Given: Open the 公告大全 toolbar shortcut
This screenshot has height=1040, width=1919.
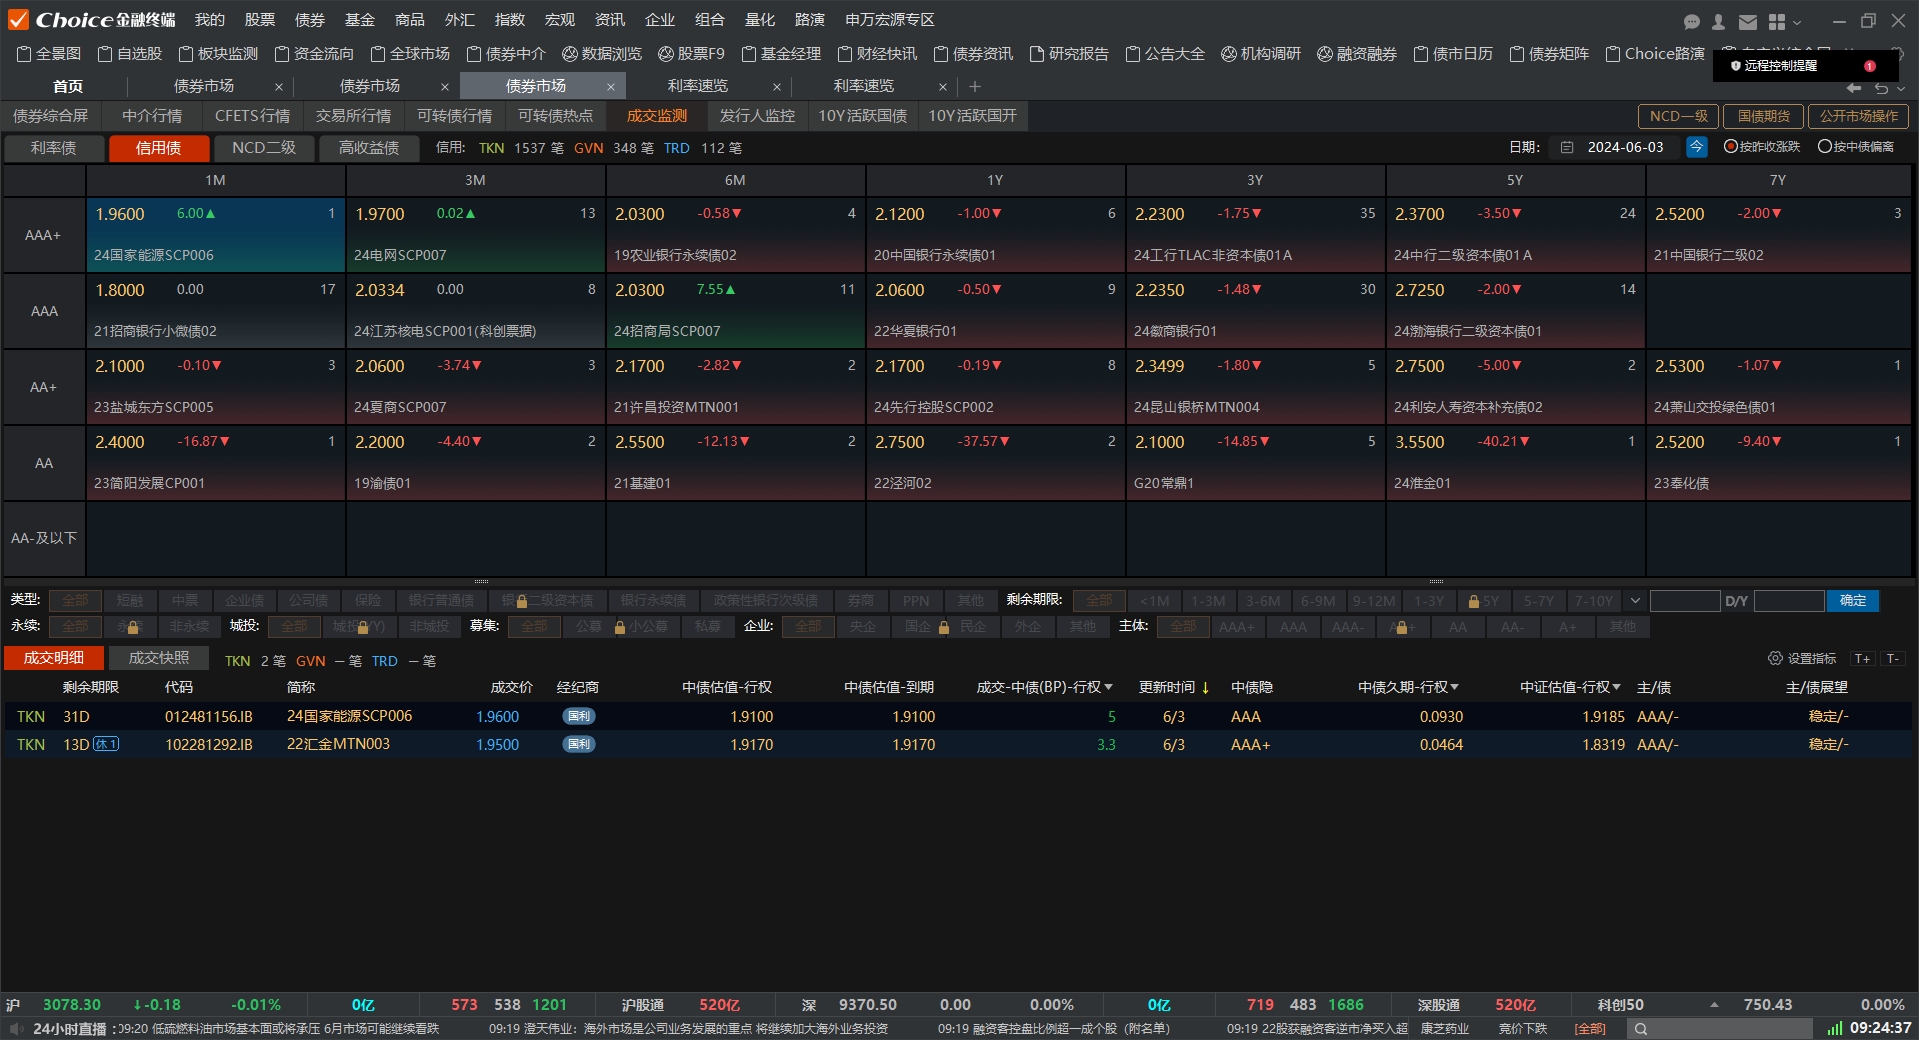Looking at the screenshot, I should pos(1165,54).
